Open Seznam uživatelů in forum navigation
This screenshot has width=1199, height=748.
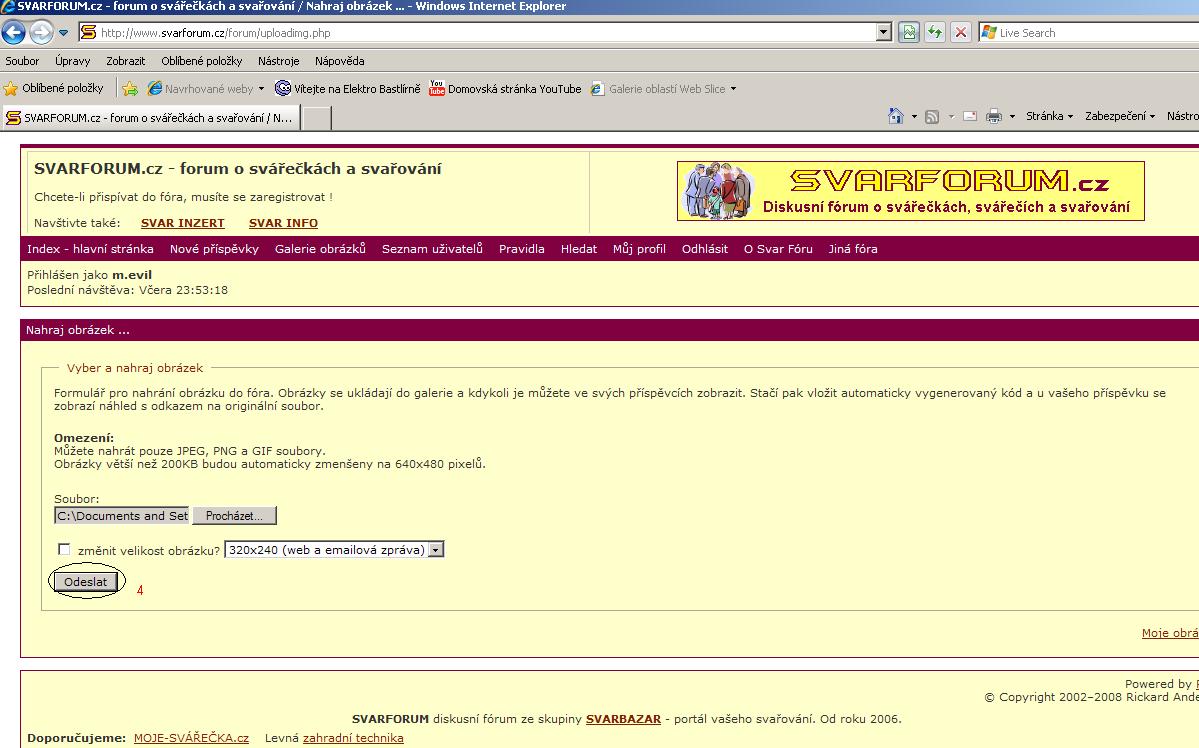[x=432, y=249]
